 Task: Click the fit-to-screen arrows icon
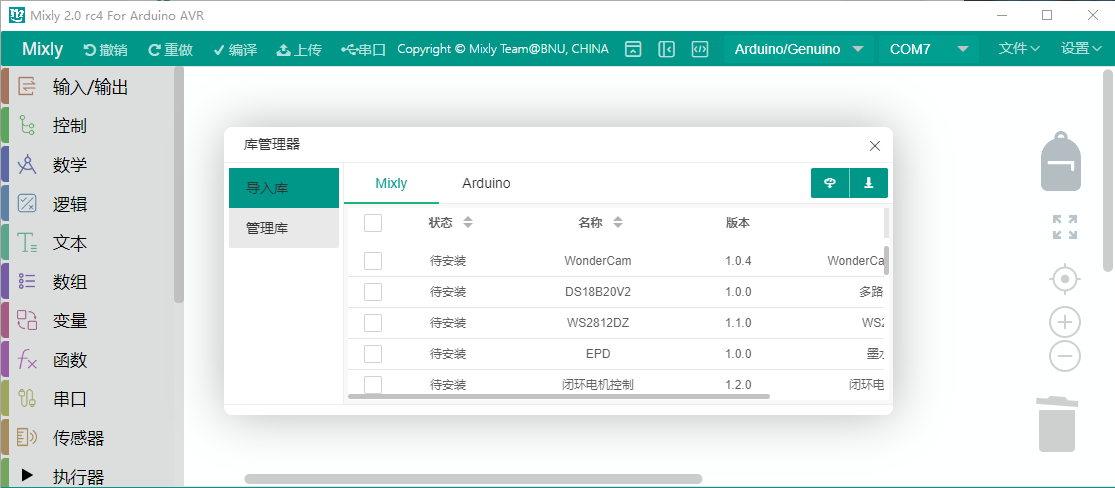point(1065,227)
